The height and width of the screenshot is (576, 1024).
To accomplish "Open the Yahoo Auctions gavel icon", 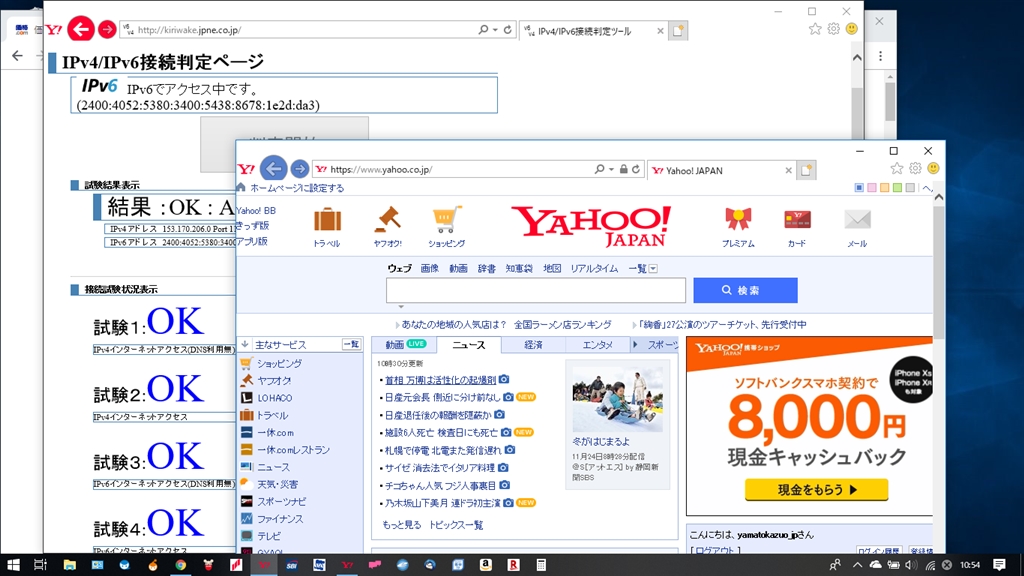I will pos(387,220).
